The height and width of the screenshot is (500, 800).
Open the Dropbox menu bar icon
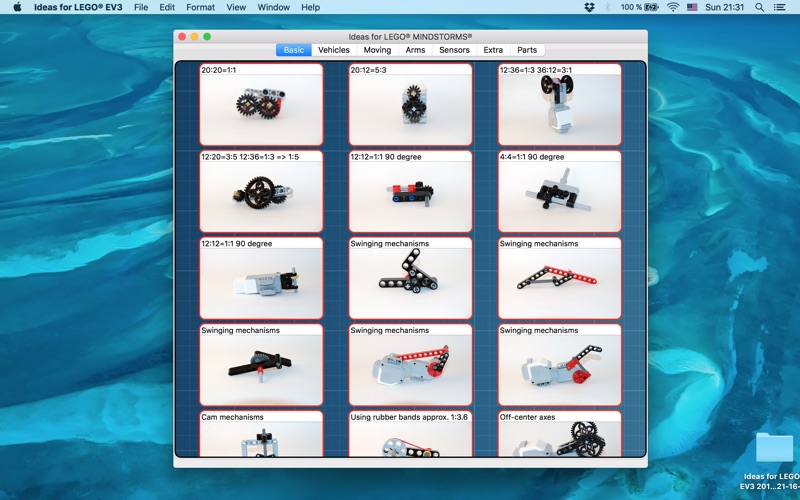[x=589, y=7]
